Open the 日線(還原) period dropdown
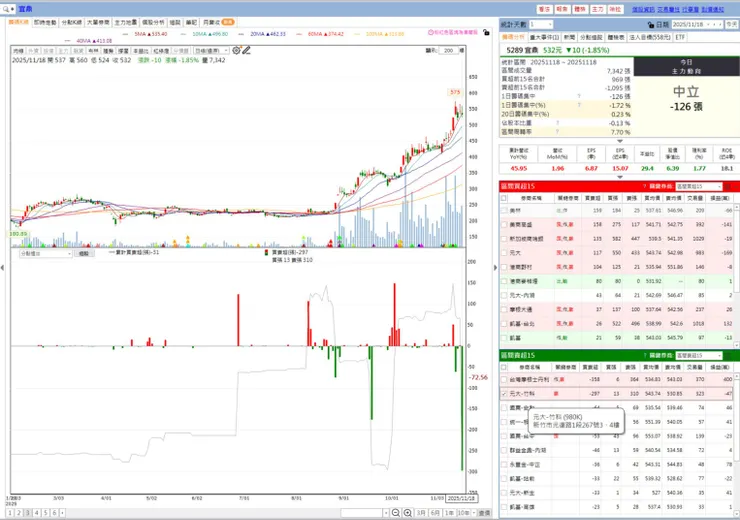This screenshot has height=520, width=740. (x=211, y=50)
